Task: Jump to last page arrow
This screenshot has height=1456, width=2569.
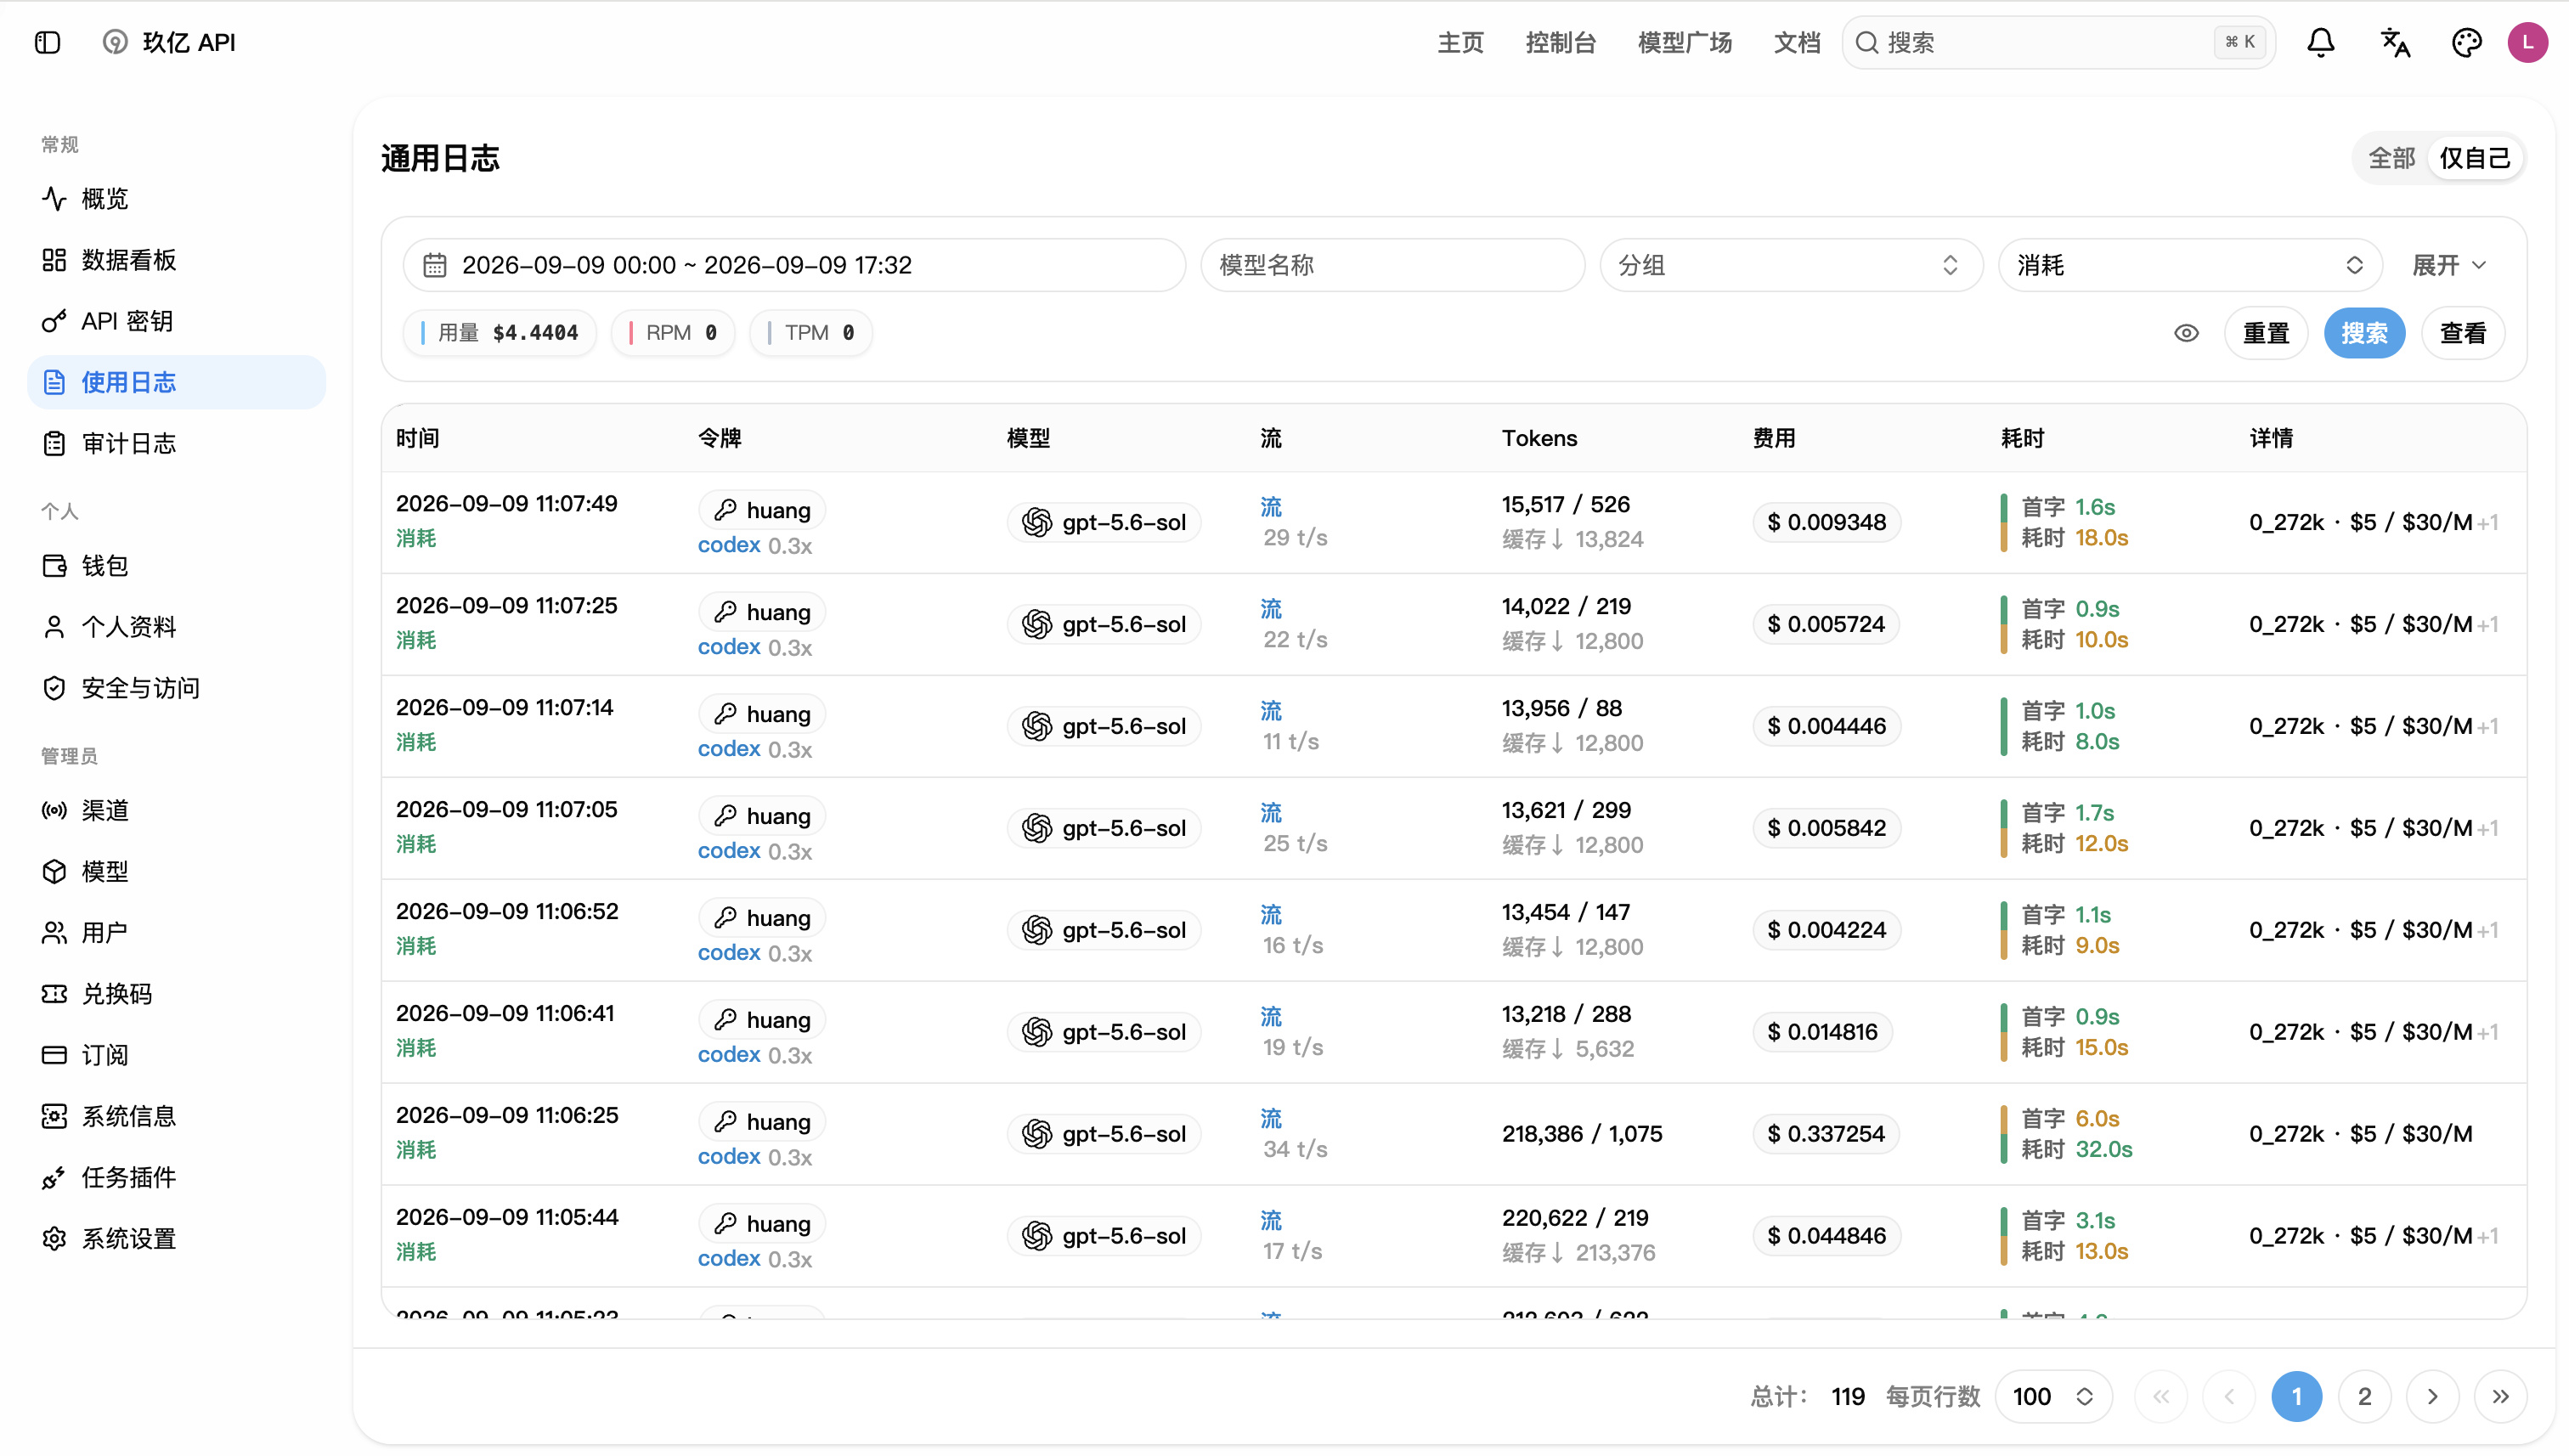Action: pos(2500,1396)
